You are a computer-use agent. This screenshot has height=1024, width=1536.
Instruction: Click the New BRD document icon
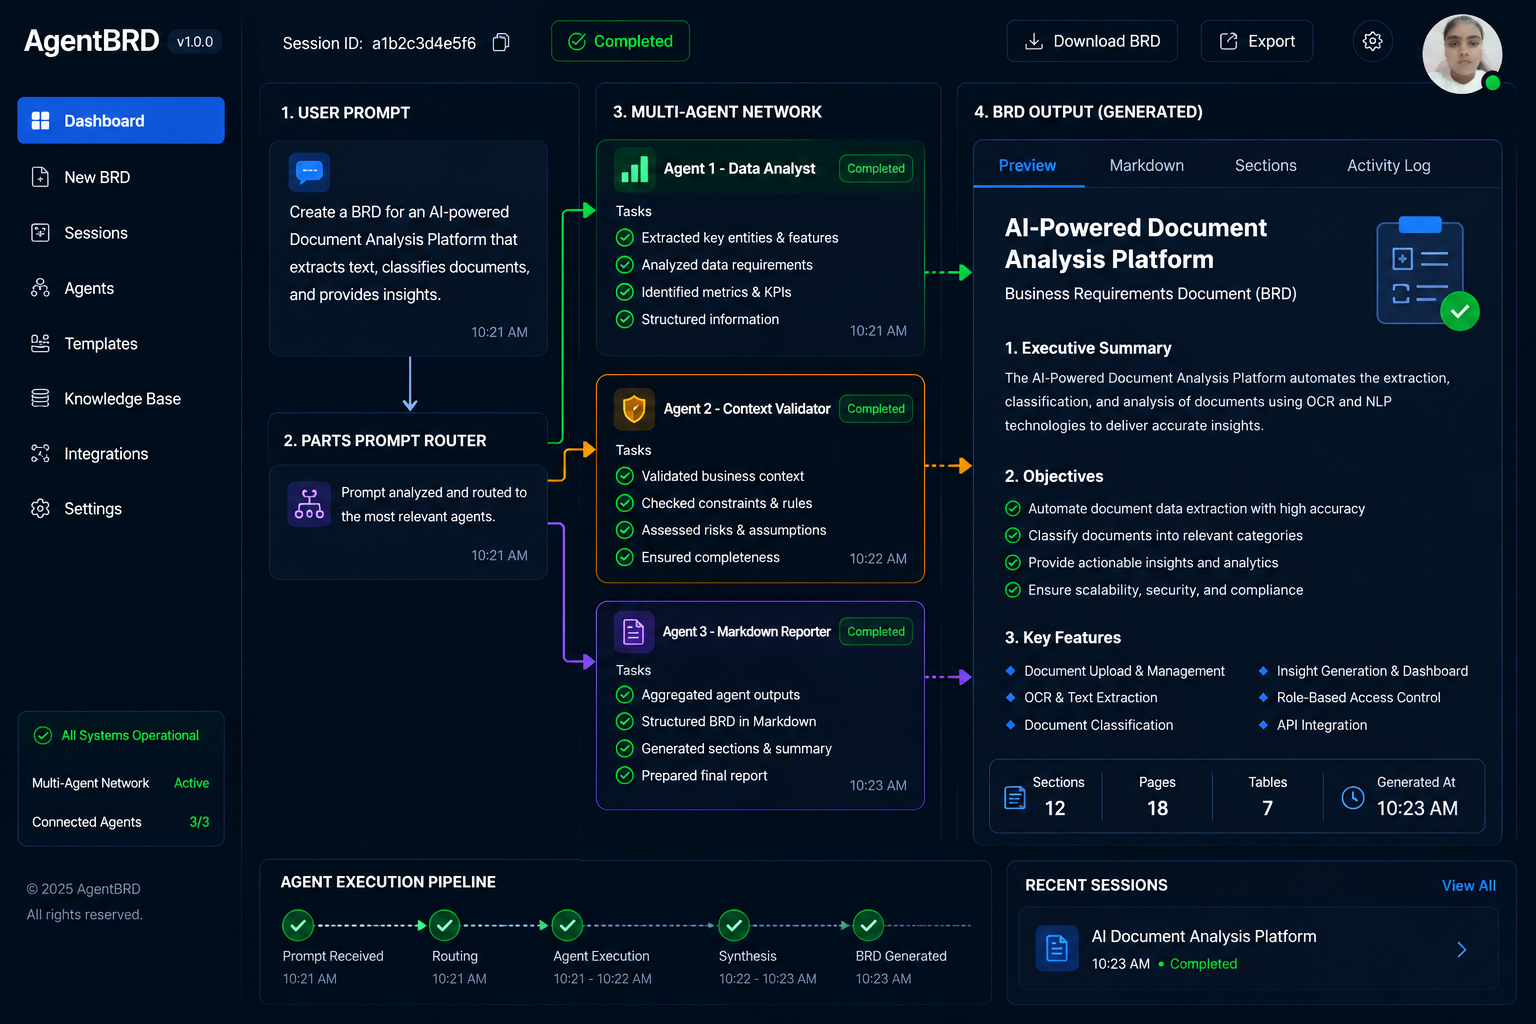(x=41, y=177)
